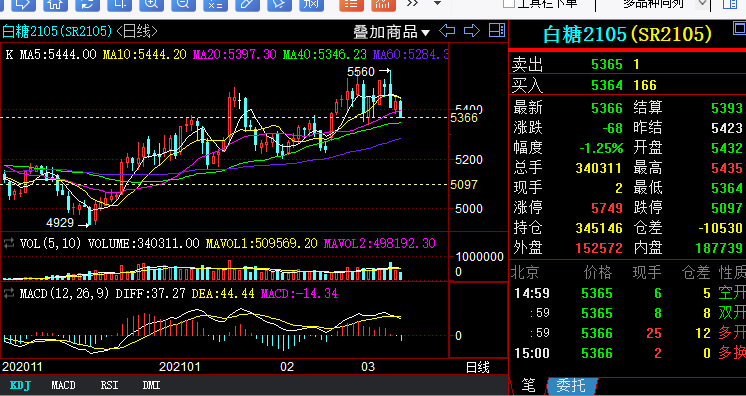Click the 202101 date axis label

click(180, 367)
